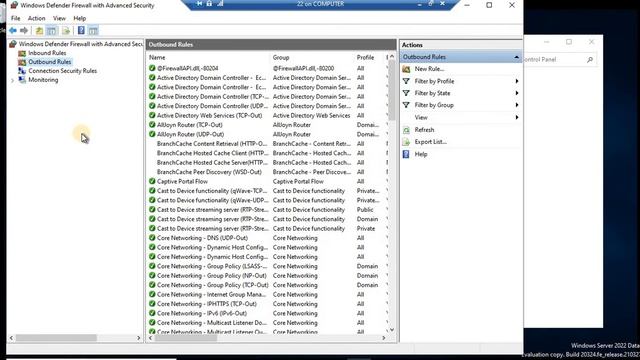This screenshot has height=360, width=640.
Task: Click the green check of @FirewallAPI.dll,-80204
Action: pos(152,68)
